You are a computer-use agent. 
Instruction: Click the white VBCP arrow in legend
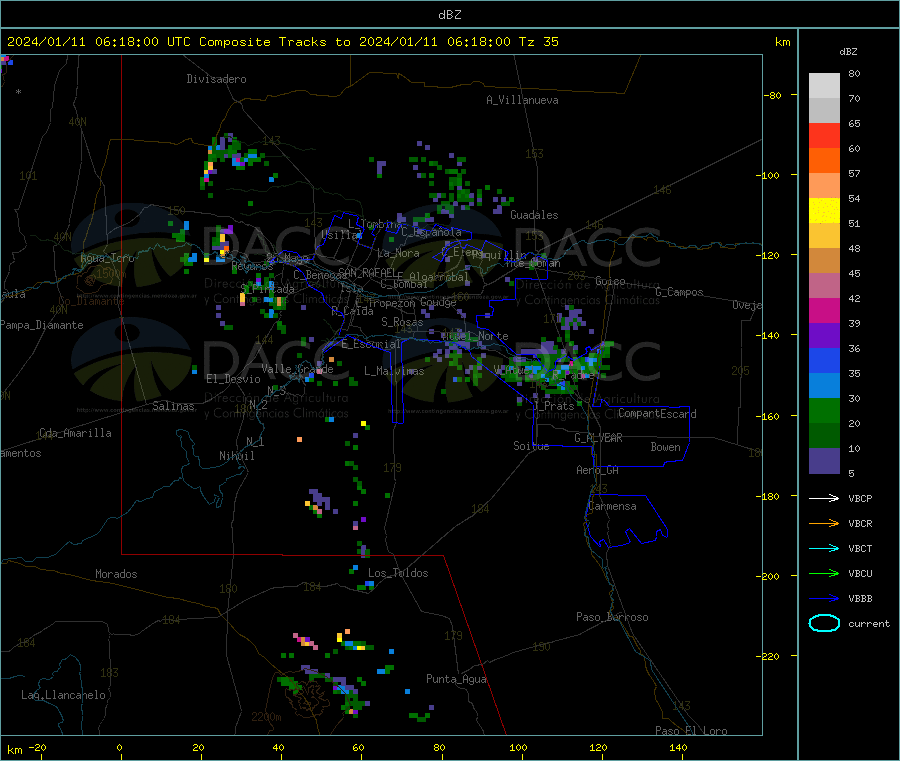(x=824, y=498)
